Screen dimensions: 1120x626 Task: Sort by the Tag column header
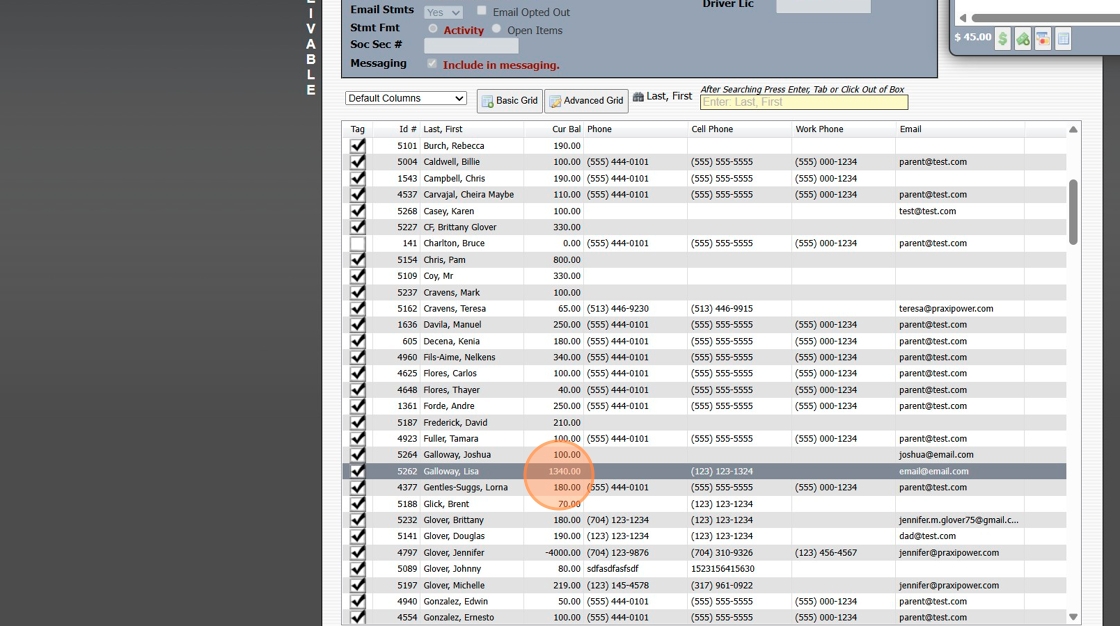coord(358,129)
